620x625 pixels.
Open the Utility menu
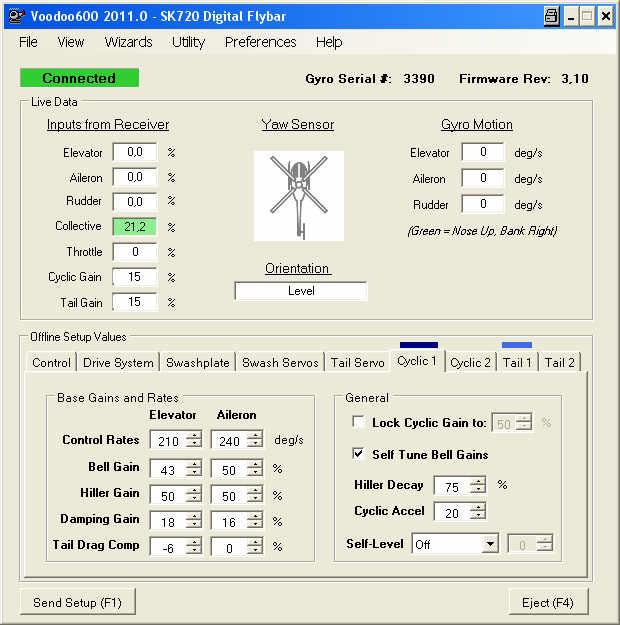click(x=188, y=42)
